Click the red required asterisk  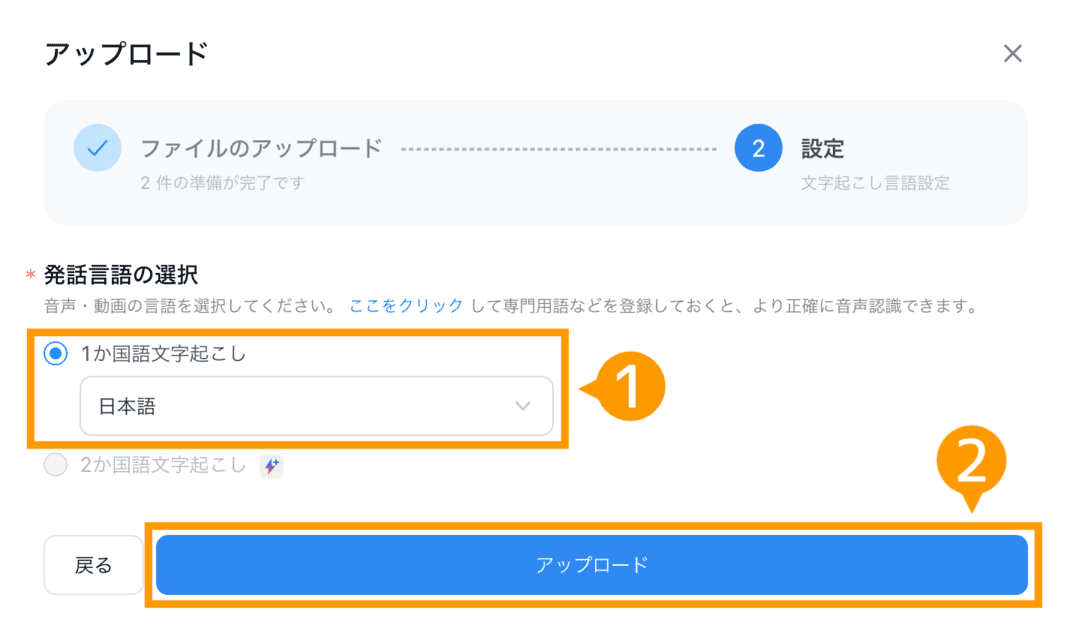(x=30, y=275)
